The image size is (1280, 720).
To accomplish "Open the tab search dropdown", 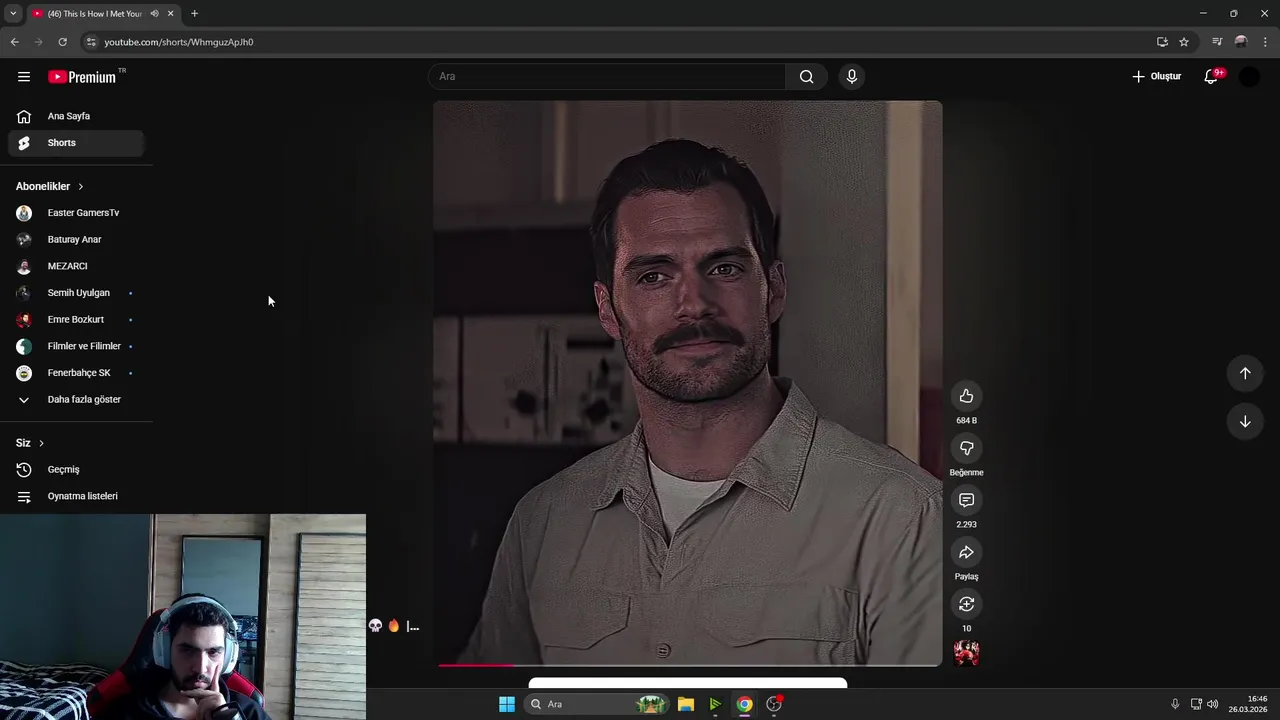I will click(13, 14).
